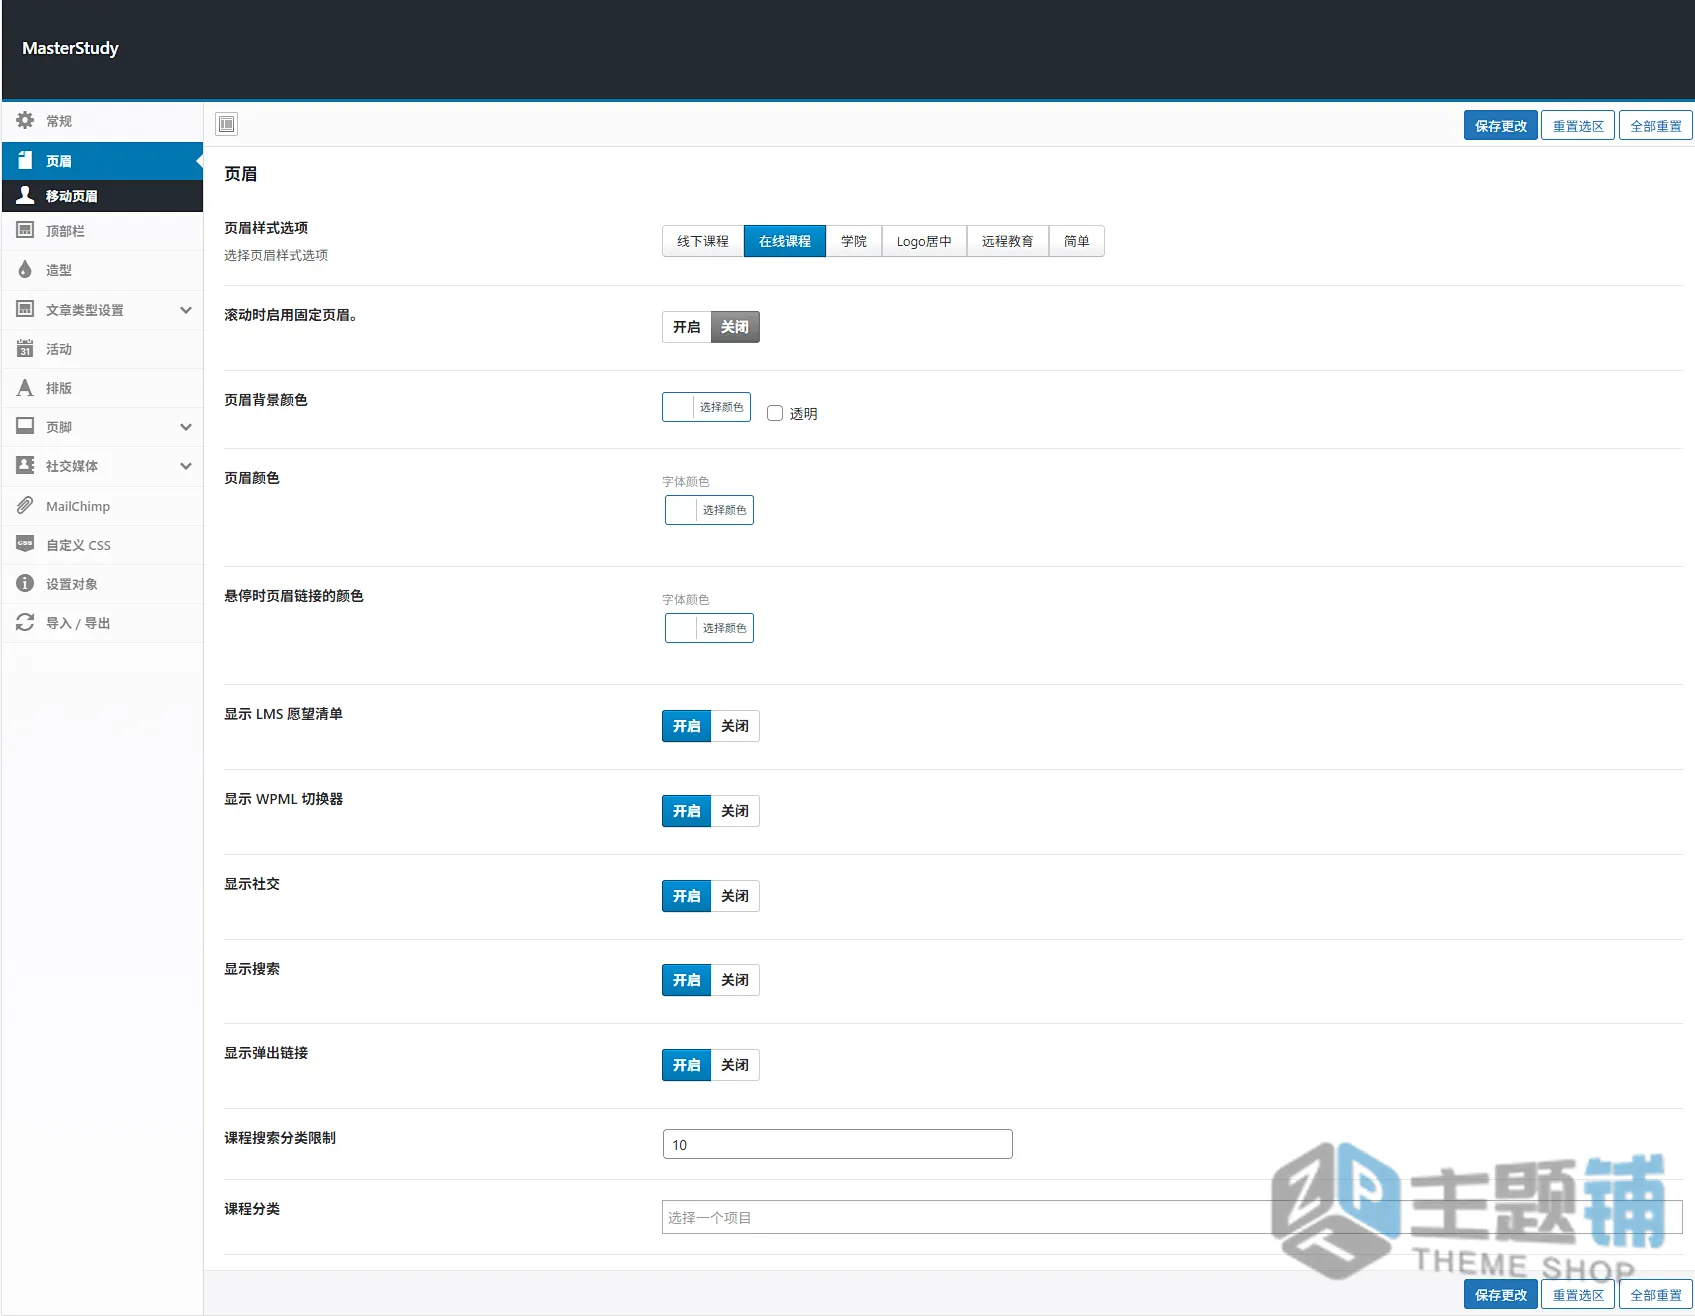Check the 透明 checkbox
This screenshot has width=1695, height=1316.
pos(775,413)
